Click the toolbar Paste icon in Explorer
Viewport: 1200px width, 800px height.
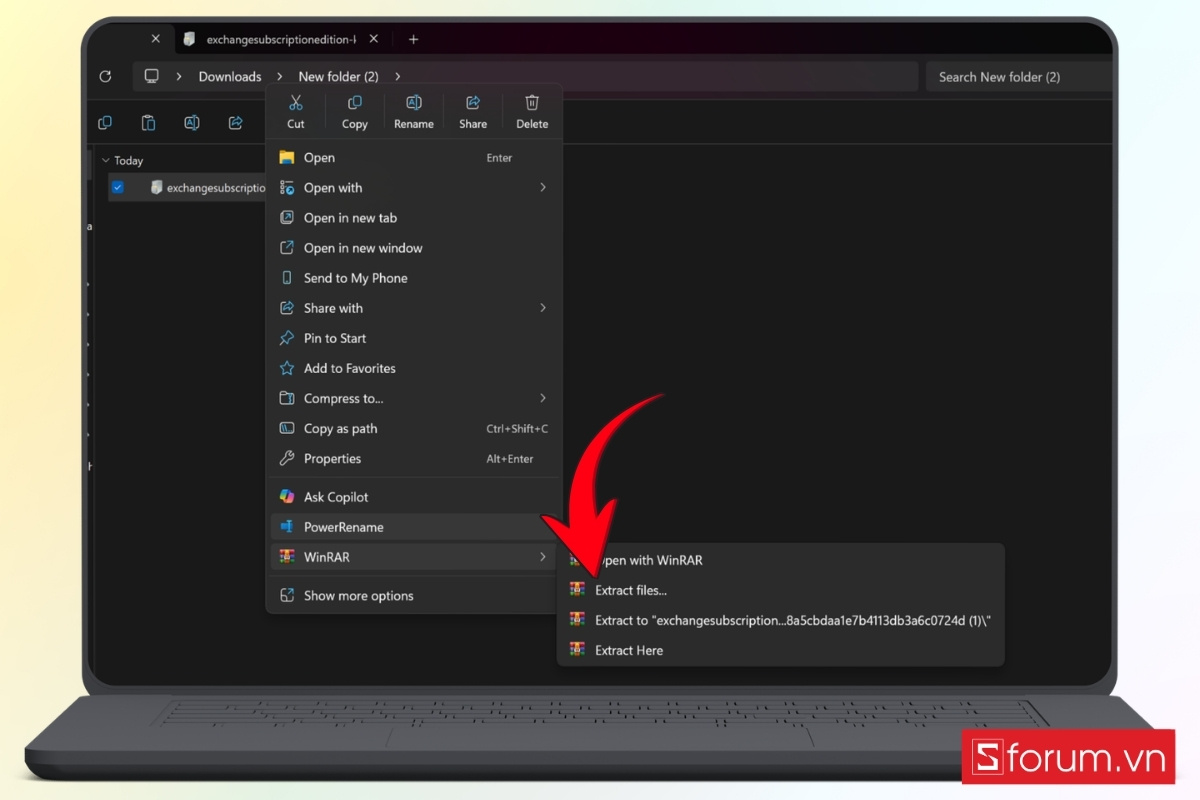pyautogui.click(x=148, y=123)
